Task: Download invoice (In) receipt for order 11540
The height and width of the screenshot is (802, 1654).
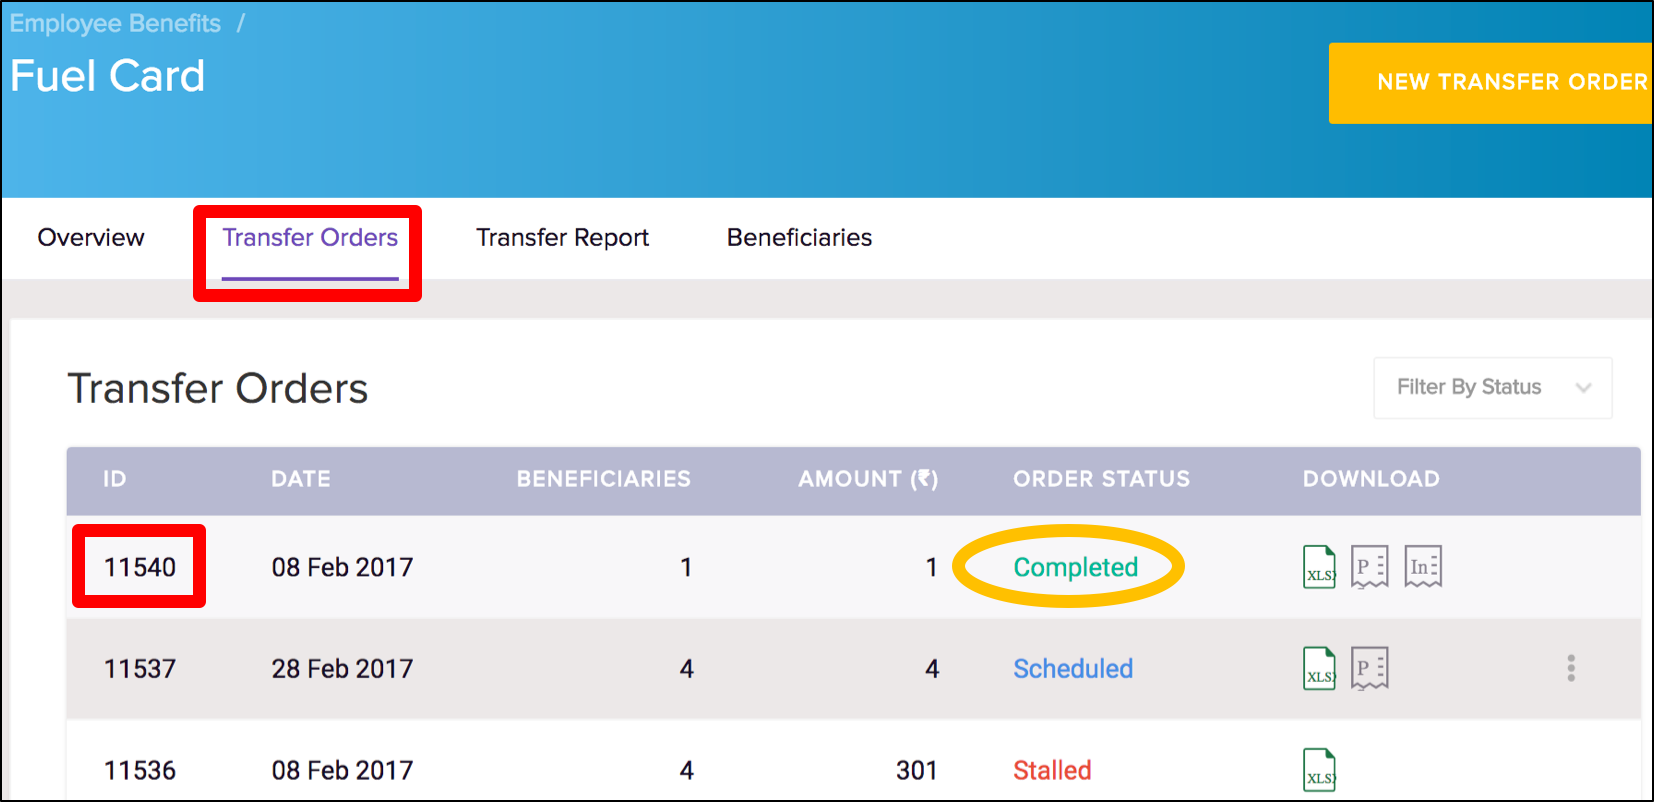Action: click(x=1422, y=567)
